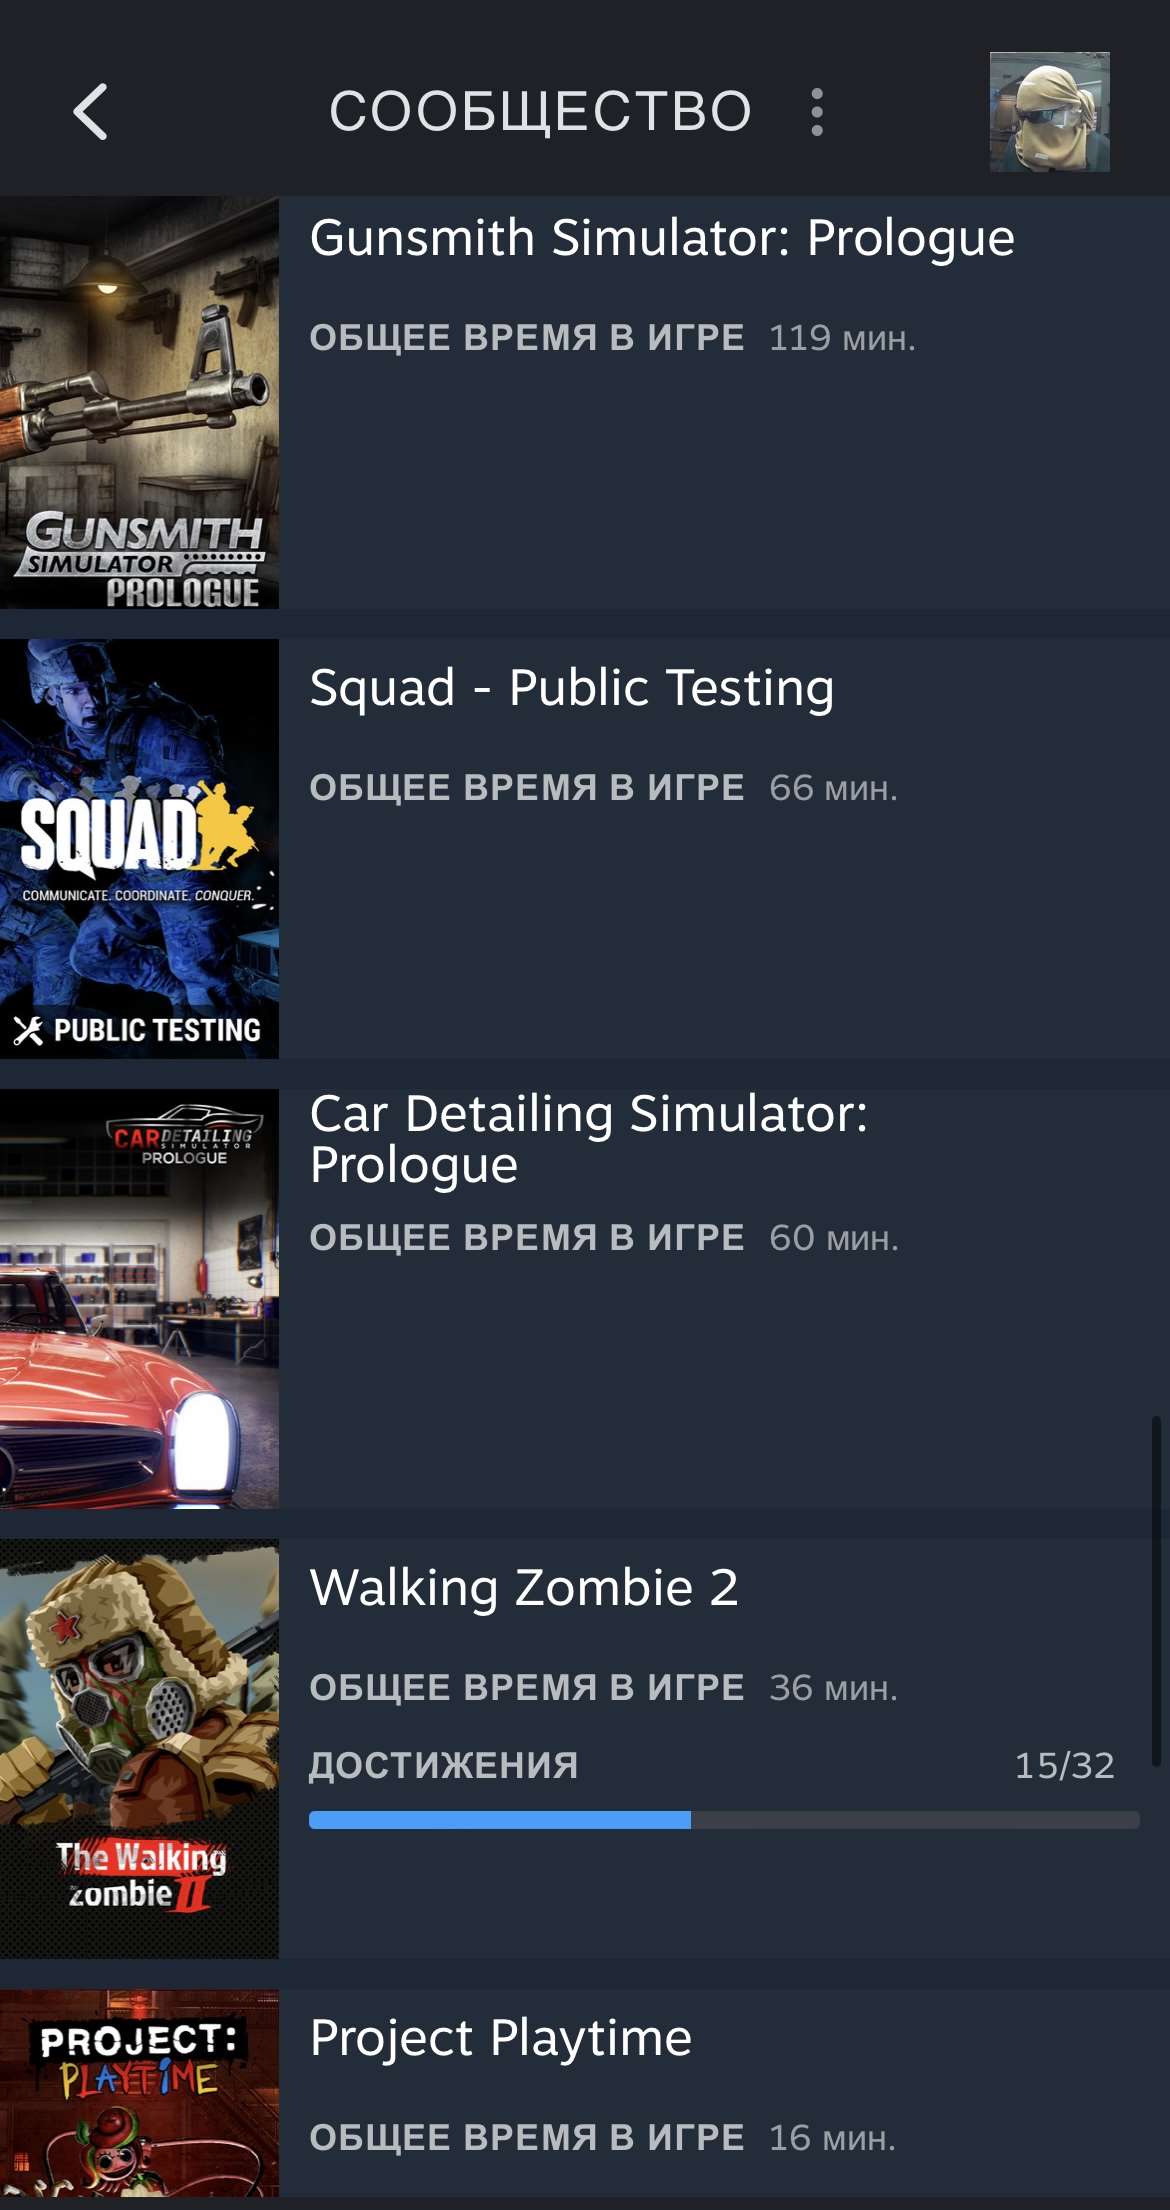Open the Squad - Public Testing title
The image size is (1170, 2210).
[572, 688]
